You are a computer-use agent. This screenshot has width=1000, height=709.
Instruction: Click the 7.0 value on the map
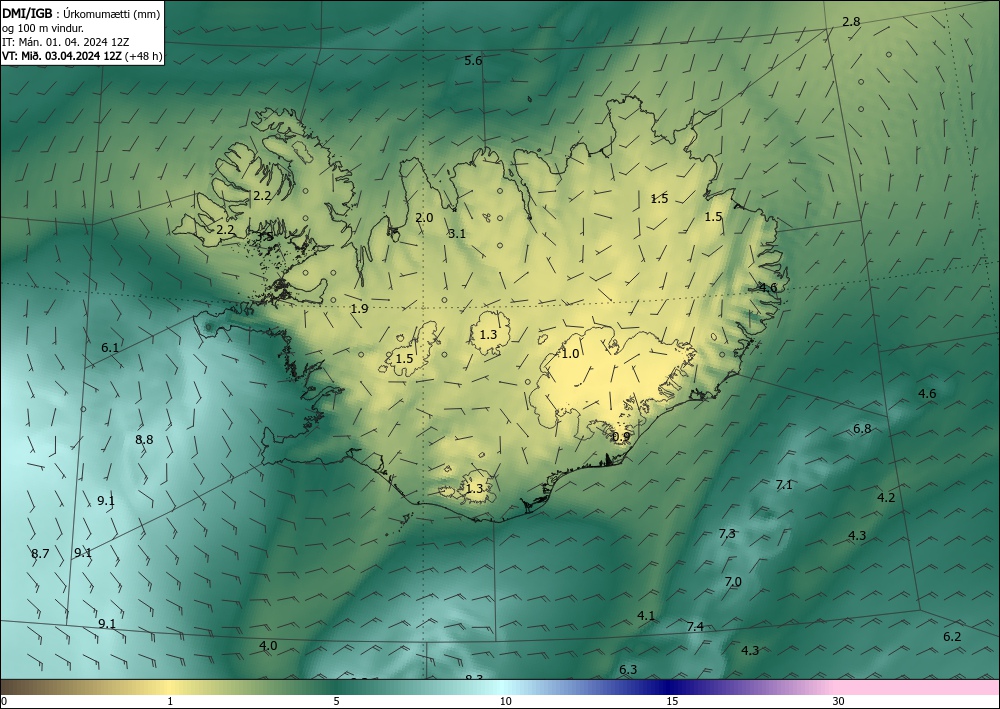click(x=733, y=582)
